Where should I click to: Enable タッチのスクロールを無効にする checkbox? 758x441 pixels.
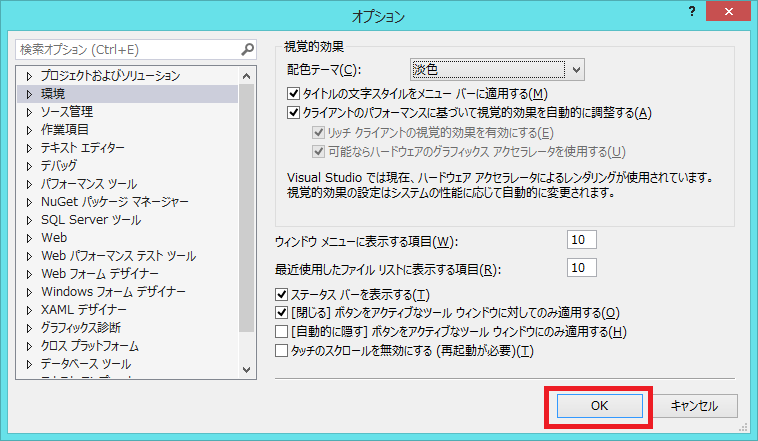coord(281,350)
